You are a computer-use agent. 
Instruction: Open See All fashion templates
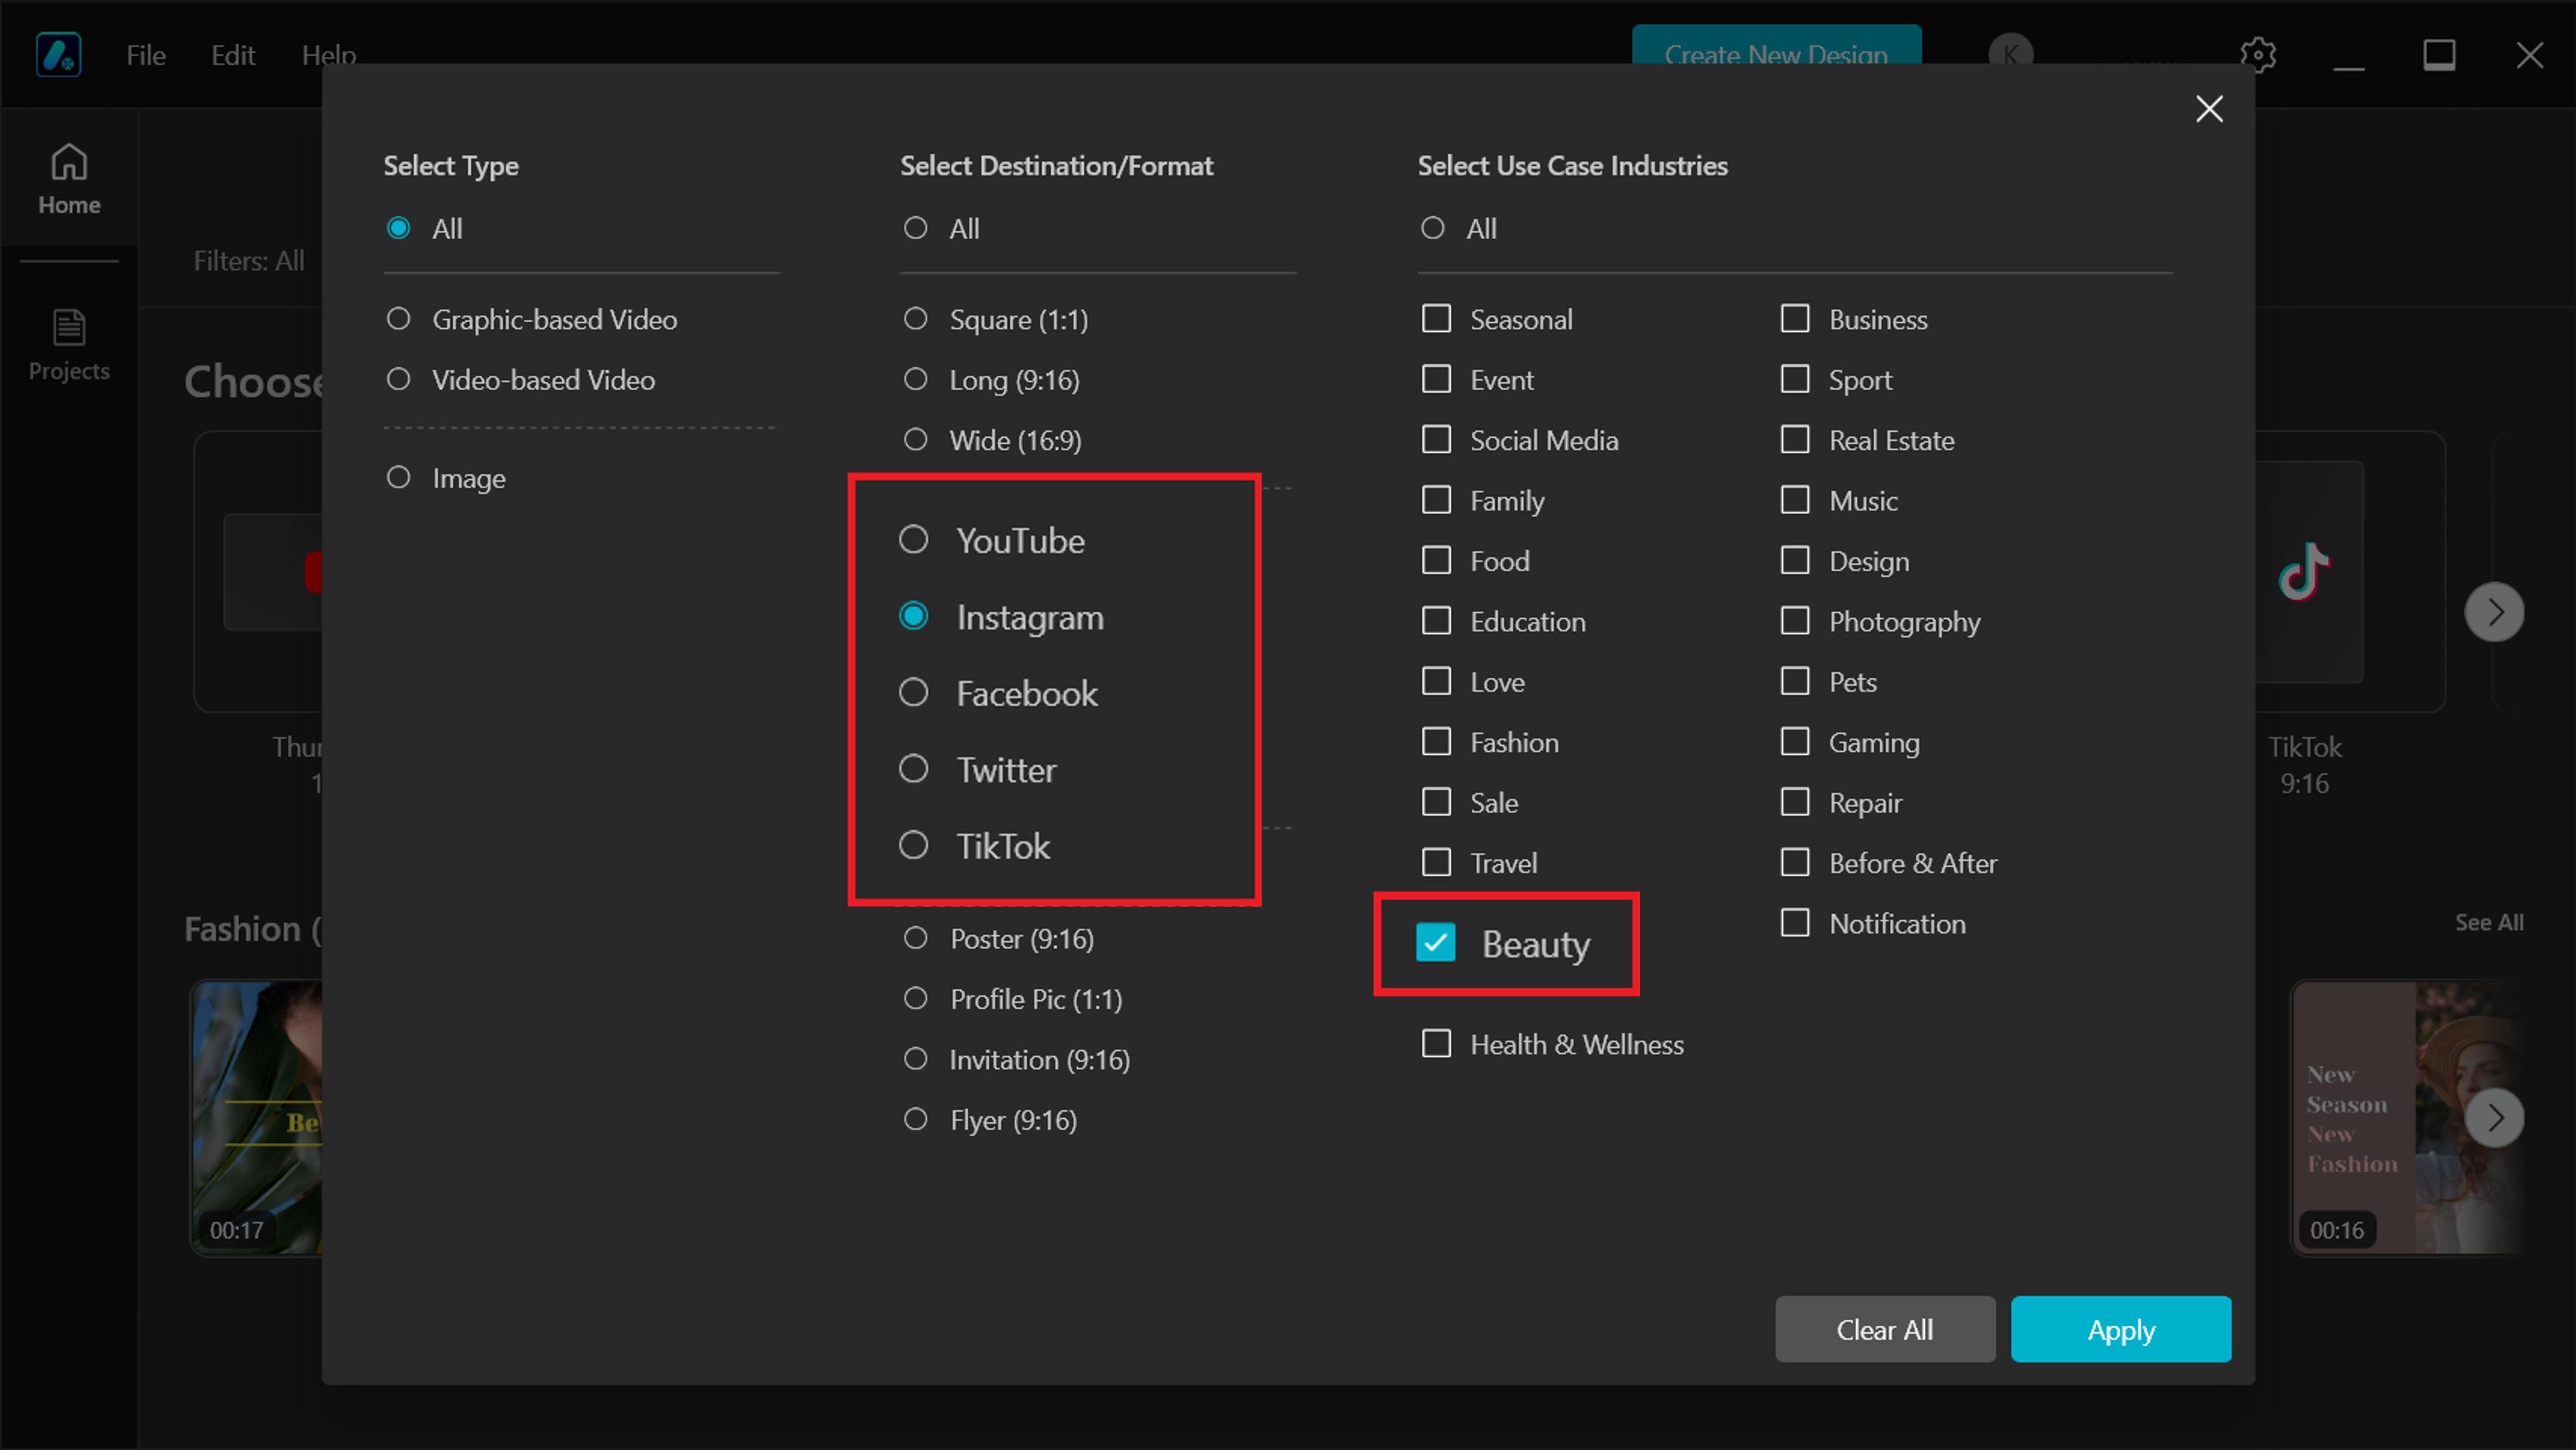point(2489,923)
